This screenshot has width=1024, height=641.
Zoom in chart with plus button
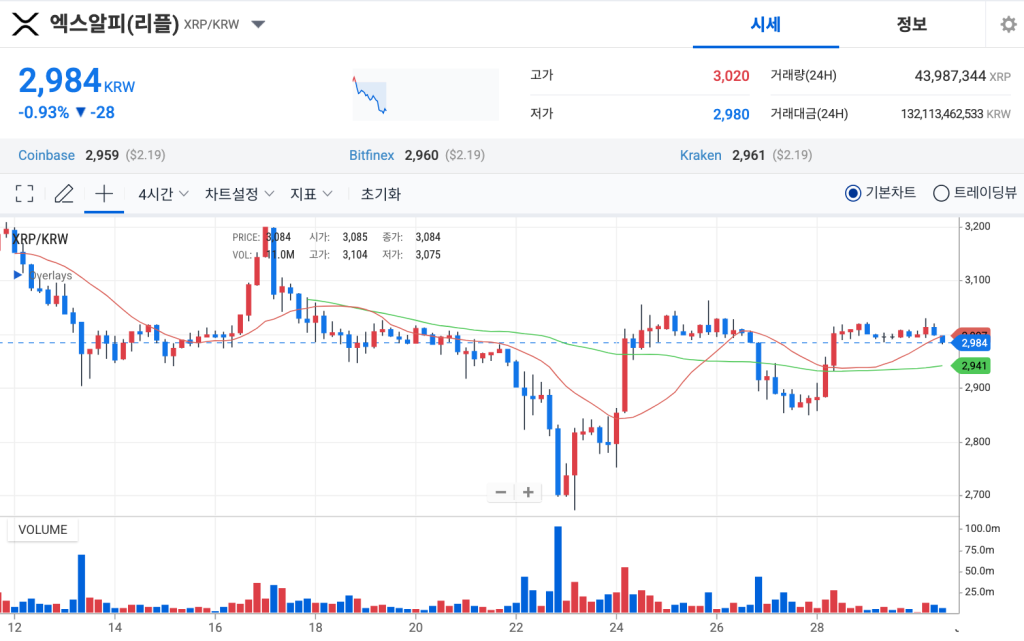tap(528, 492)
